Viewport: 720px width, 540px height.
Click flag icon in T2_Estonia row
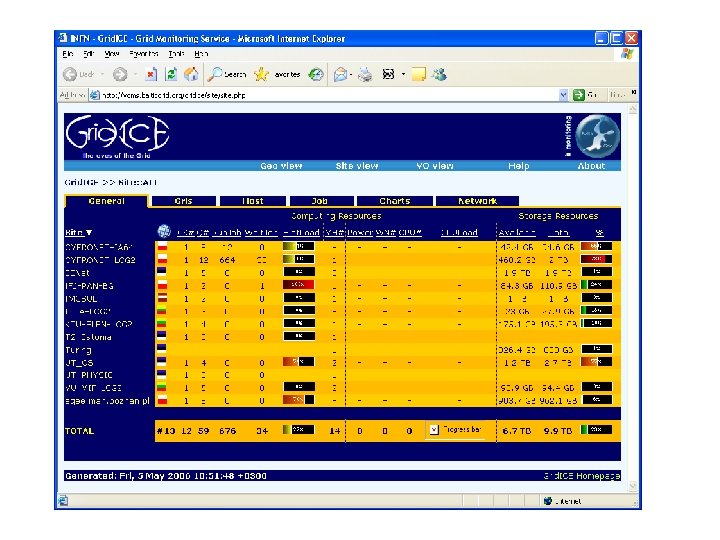point(162,336)
